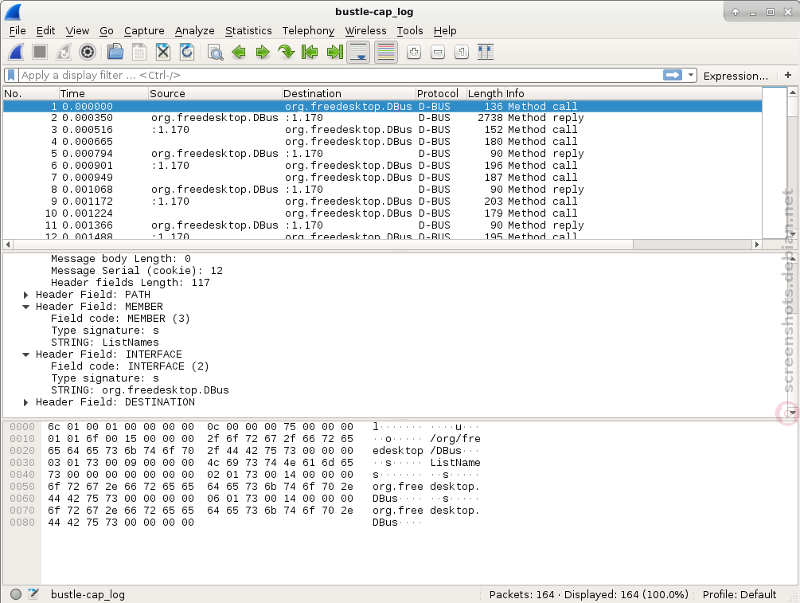Sort packets by the No. column
The height and width of the screenshot is (603, 800).
[x=31, y=93]
